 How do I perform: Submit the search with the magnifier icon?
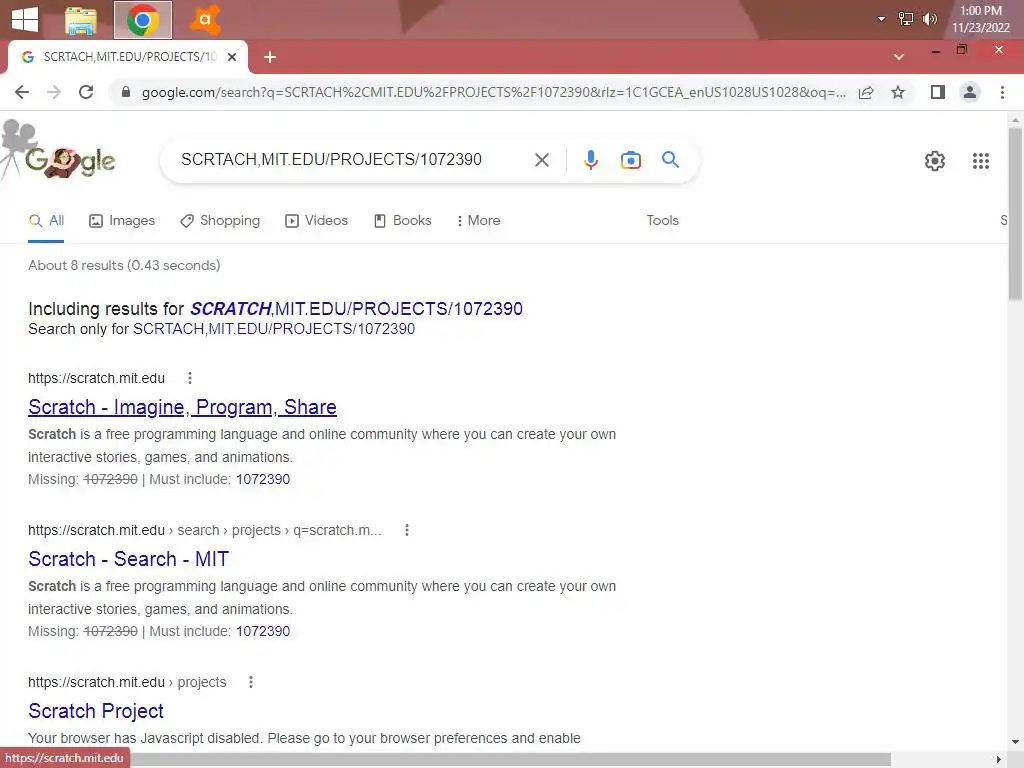pyautogui.click(x=670, y=159)
